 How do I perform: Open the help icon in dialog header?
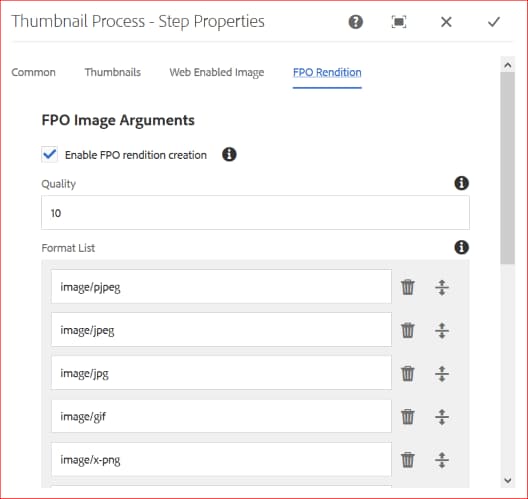click(356, 22)
